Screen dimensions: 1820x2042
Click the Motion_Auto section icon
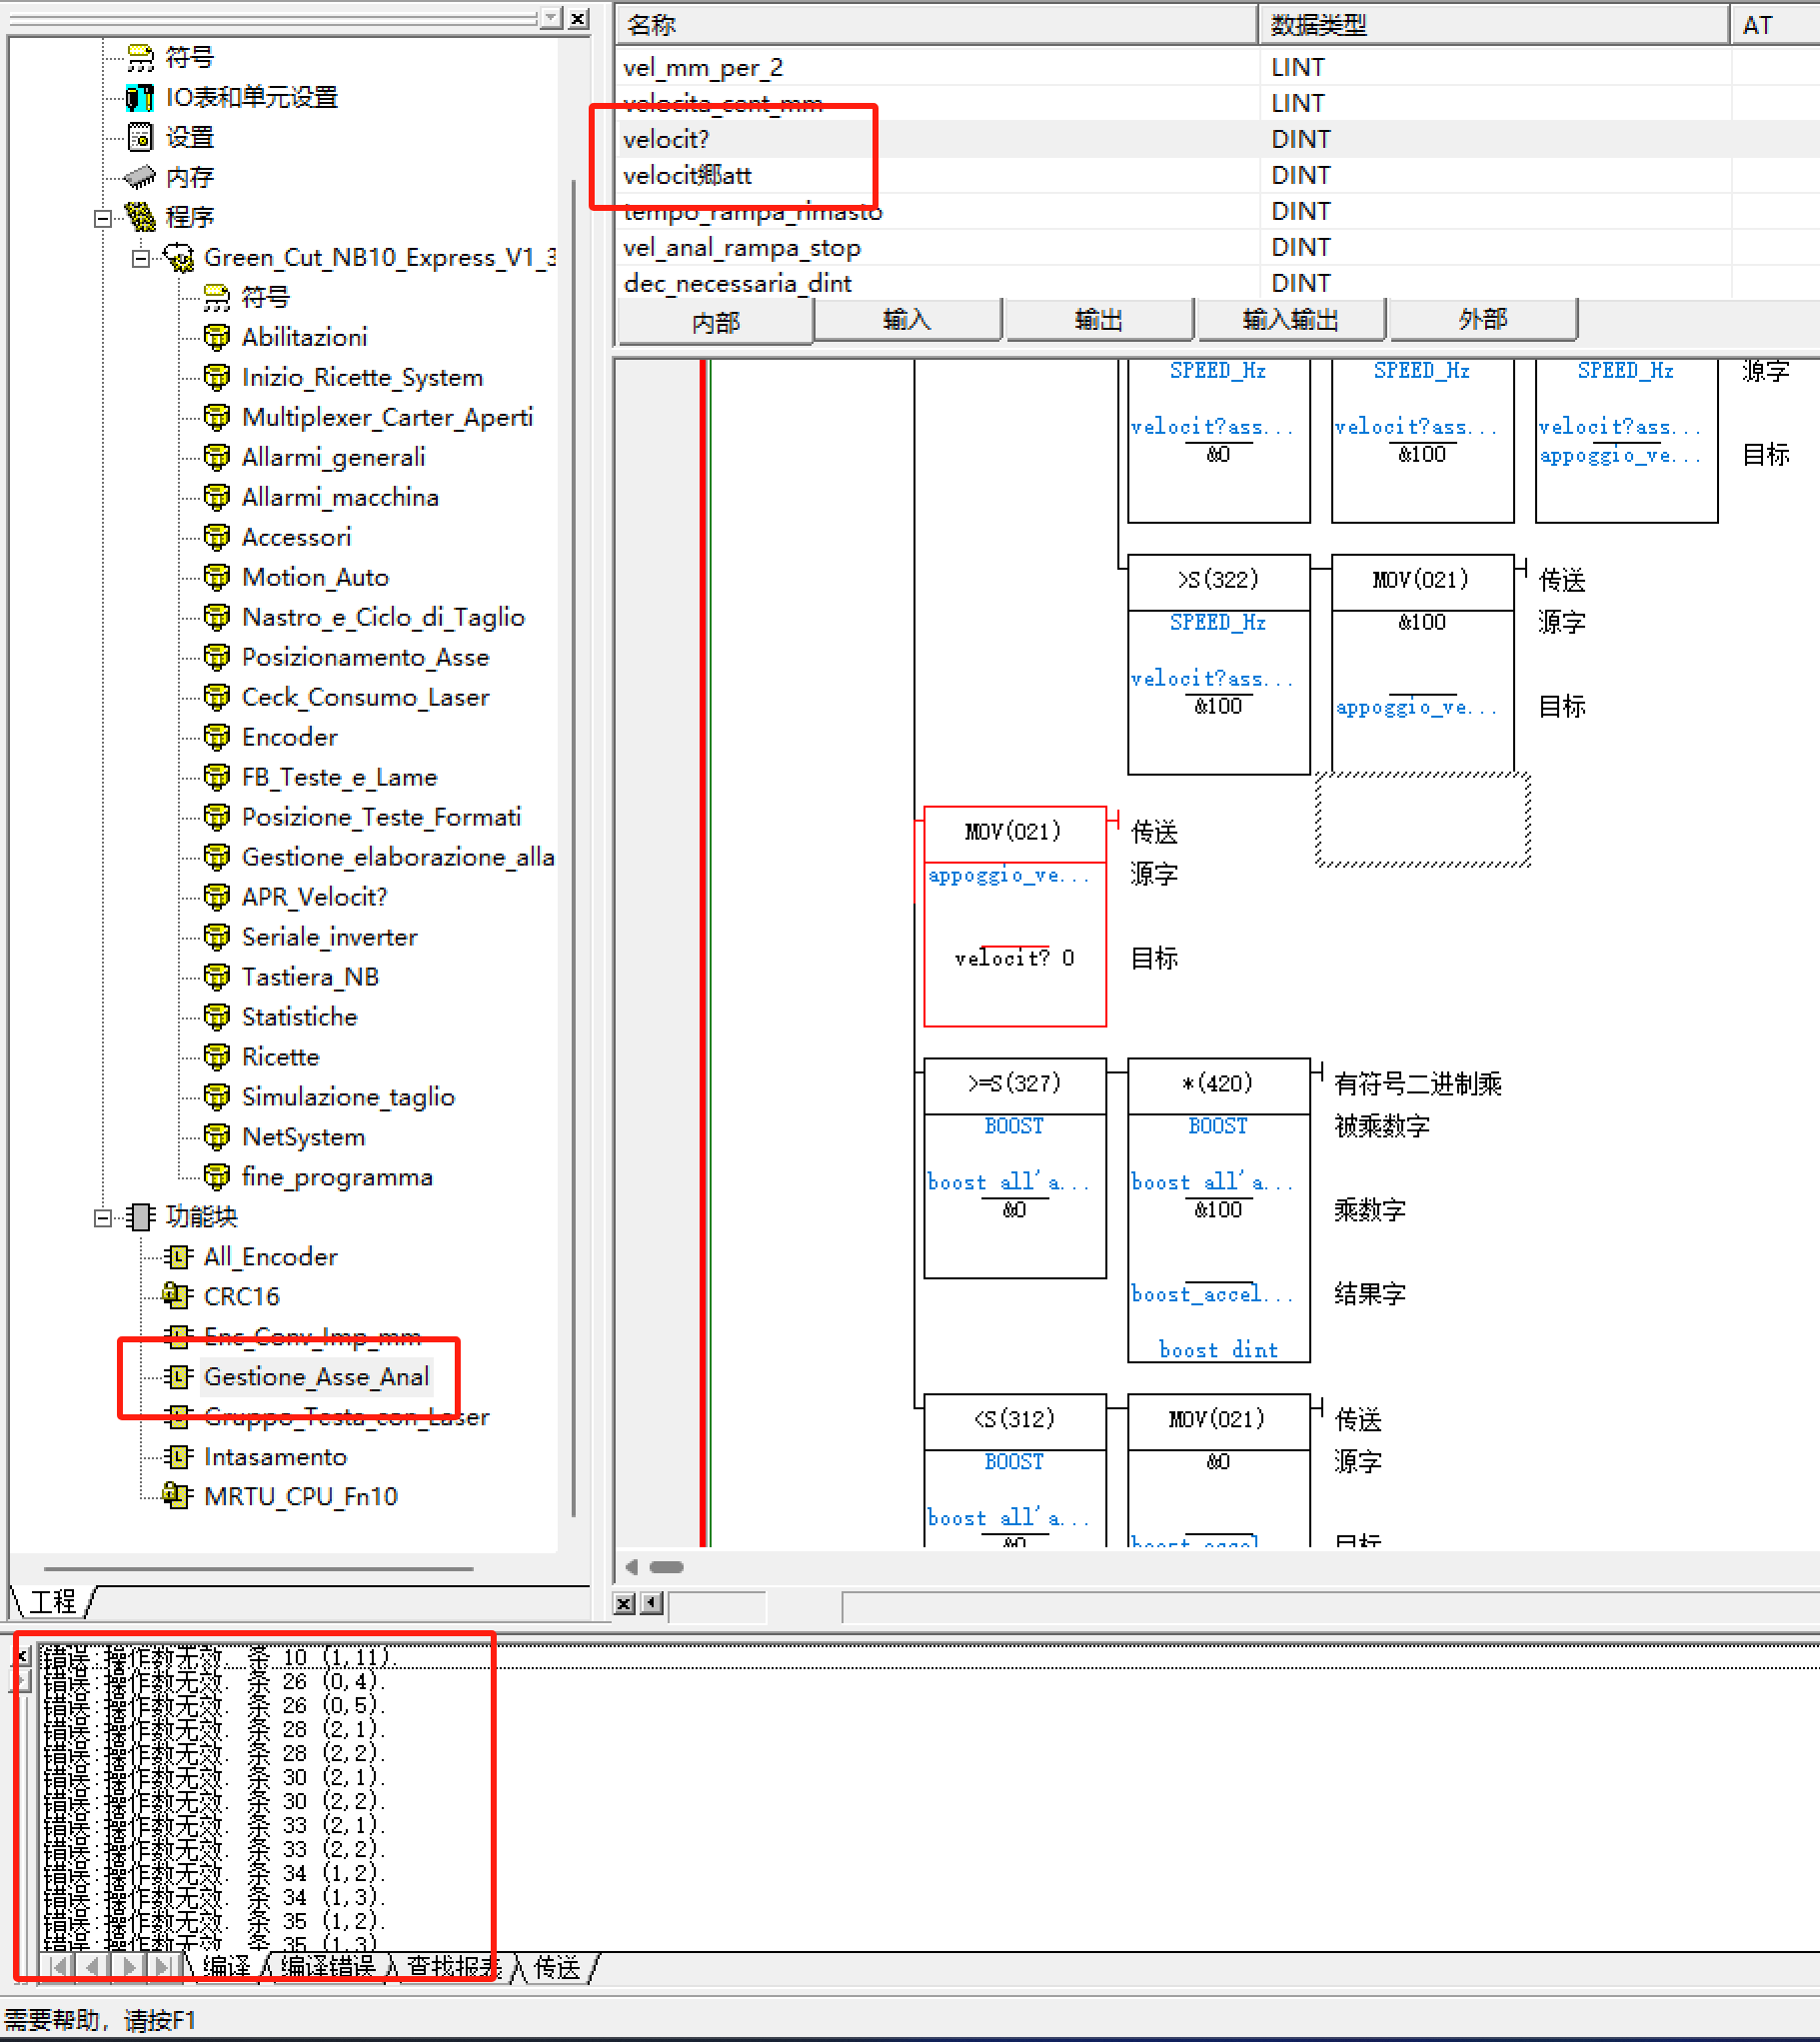tap(216, 577)
